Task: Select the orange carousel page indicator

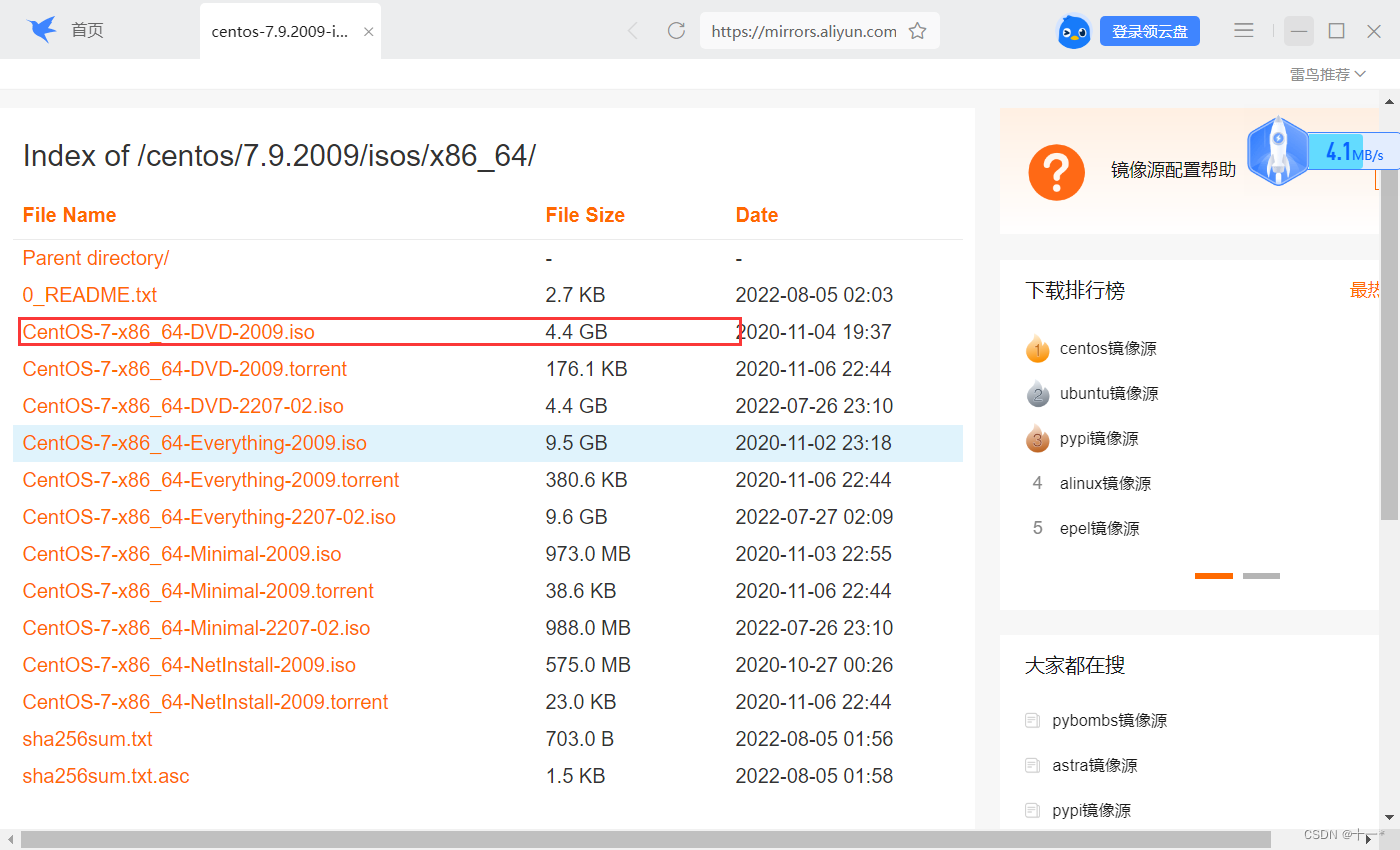Action: [1214, 576]
